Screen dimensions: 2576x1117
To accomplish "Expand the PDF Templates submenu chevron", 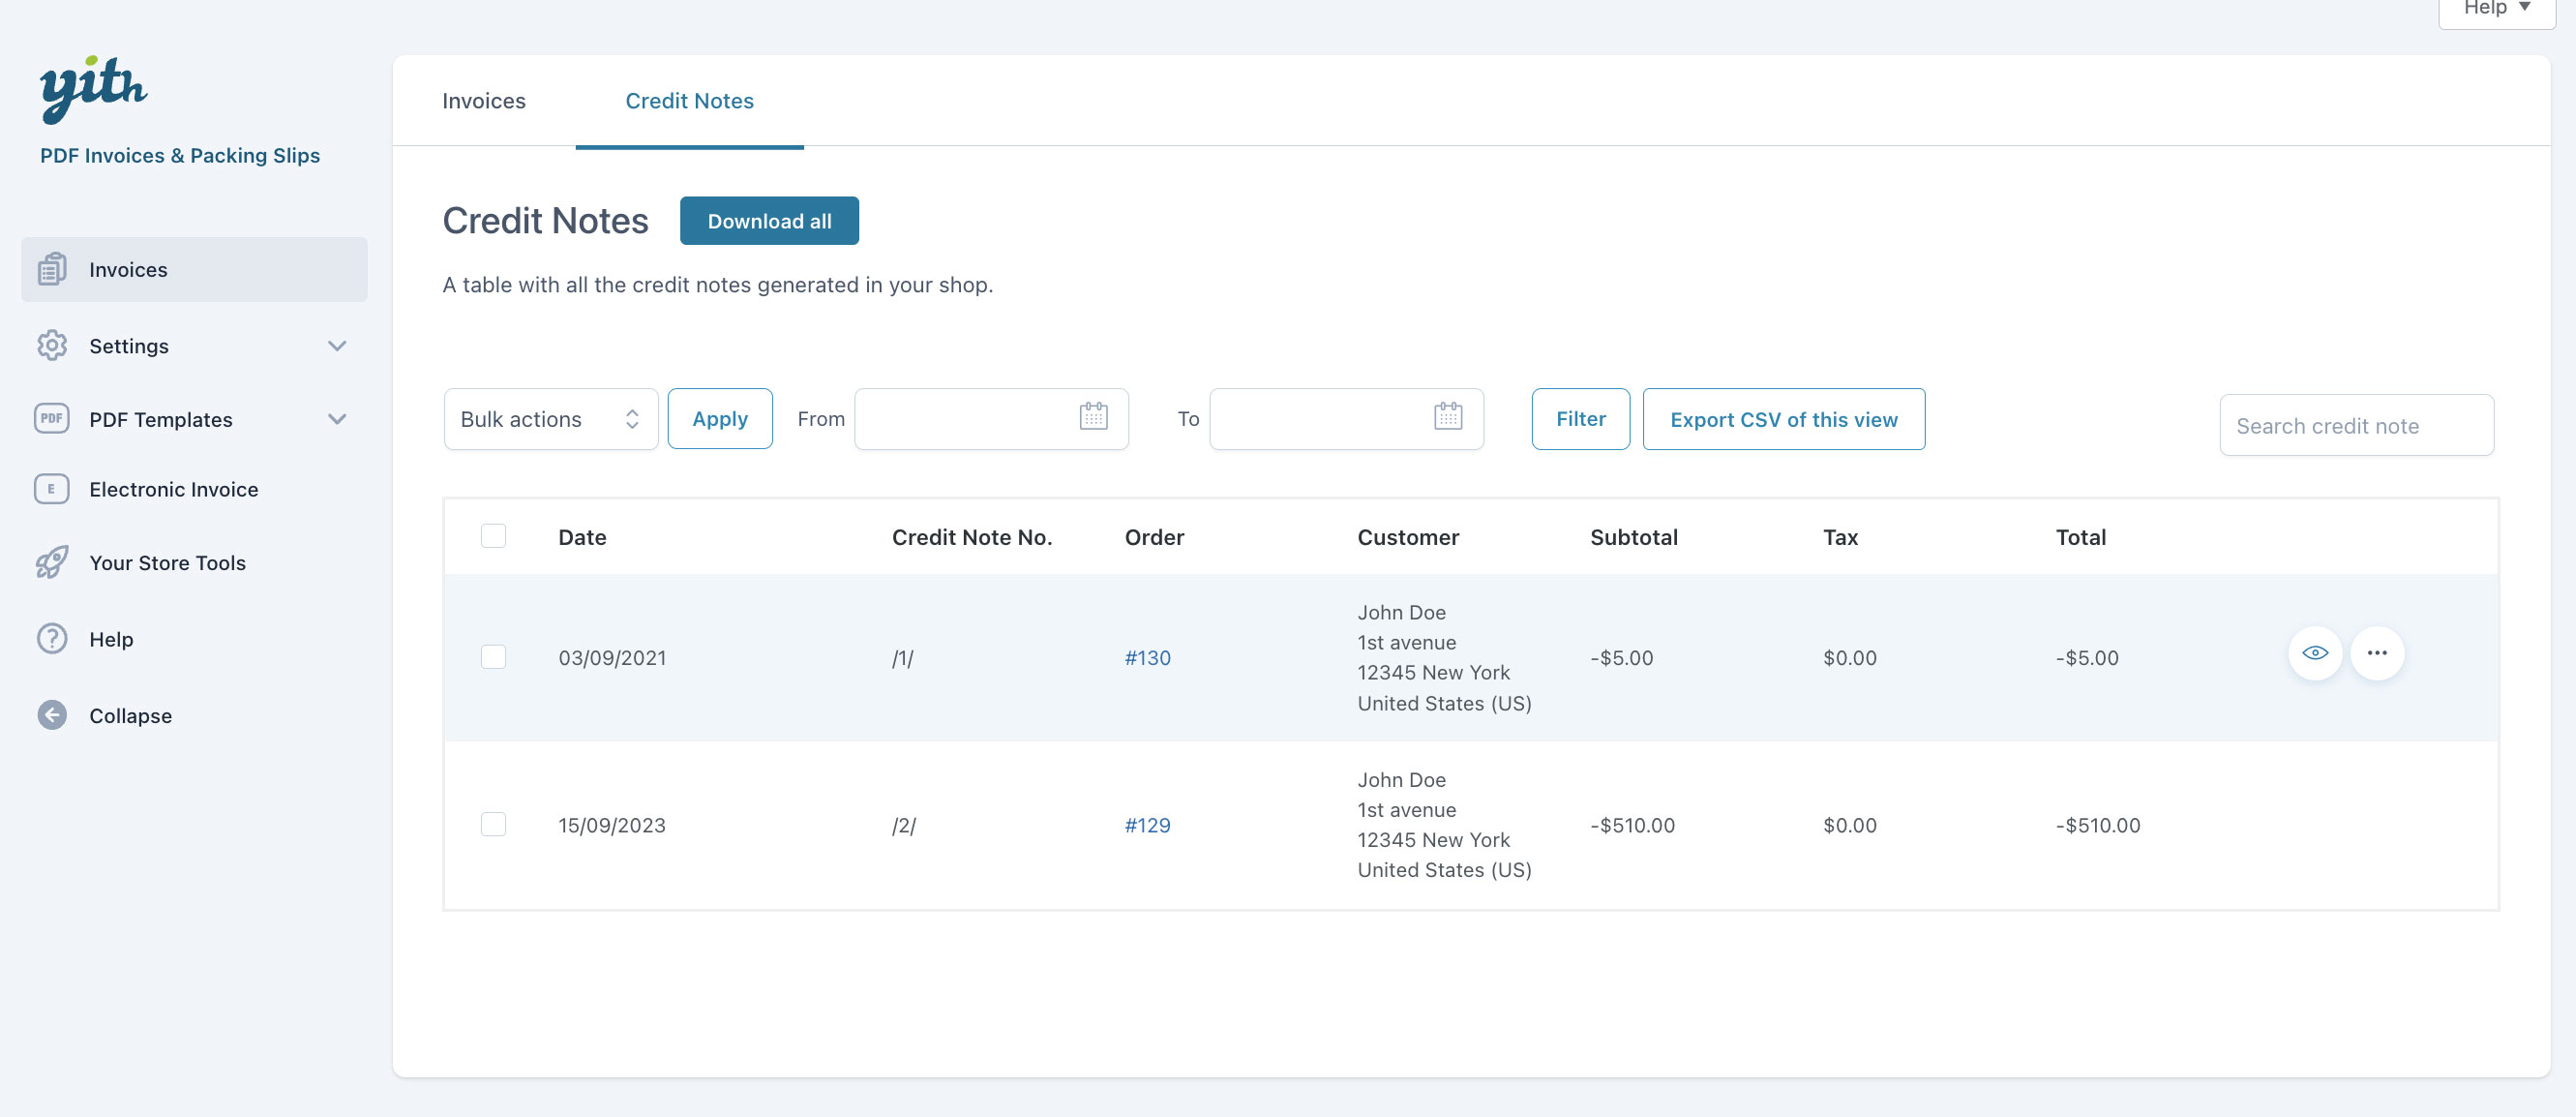I will pyautogui.click(x=337, y=418).
